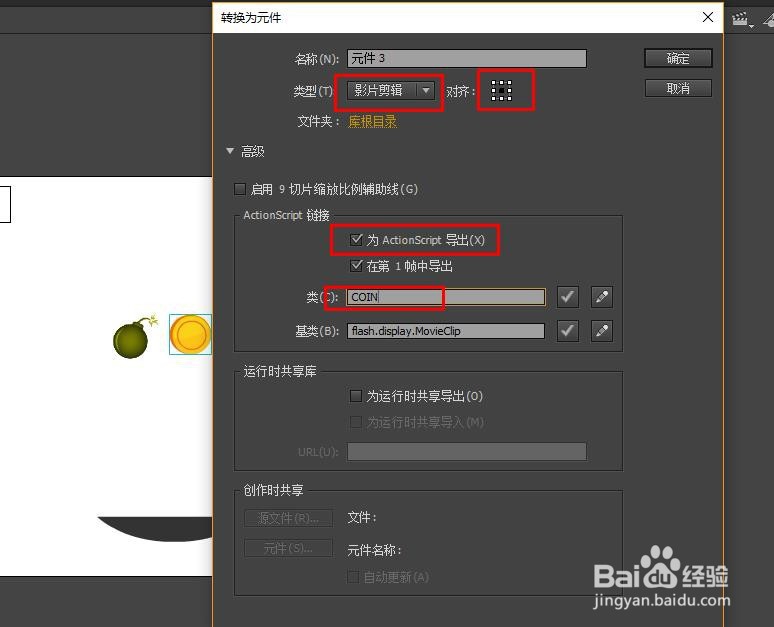Image resolution: width=774 pixels, height=627 pixels.
Task: Toggle 为 ActionScript 导出 checkbox
Action: click(x=356, y=240)
